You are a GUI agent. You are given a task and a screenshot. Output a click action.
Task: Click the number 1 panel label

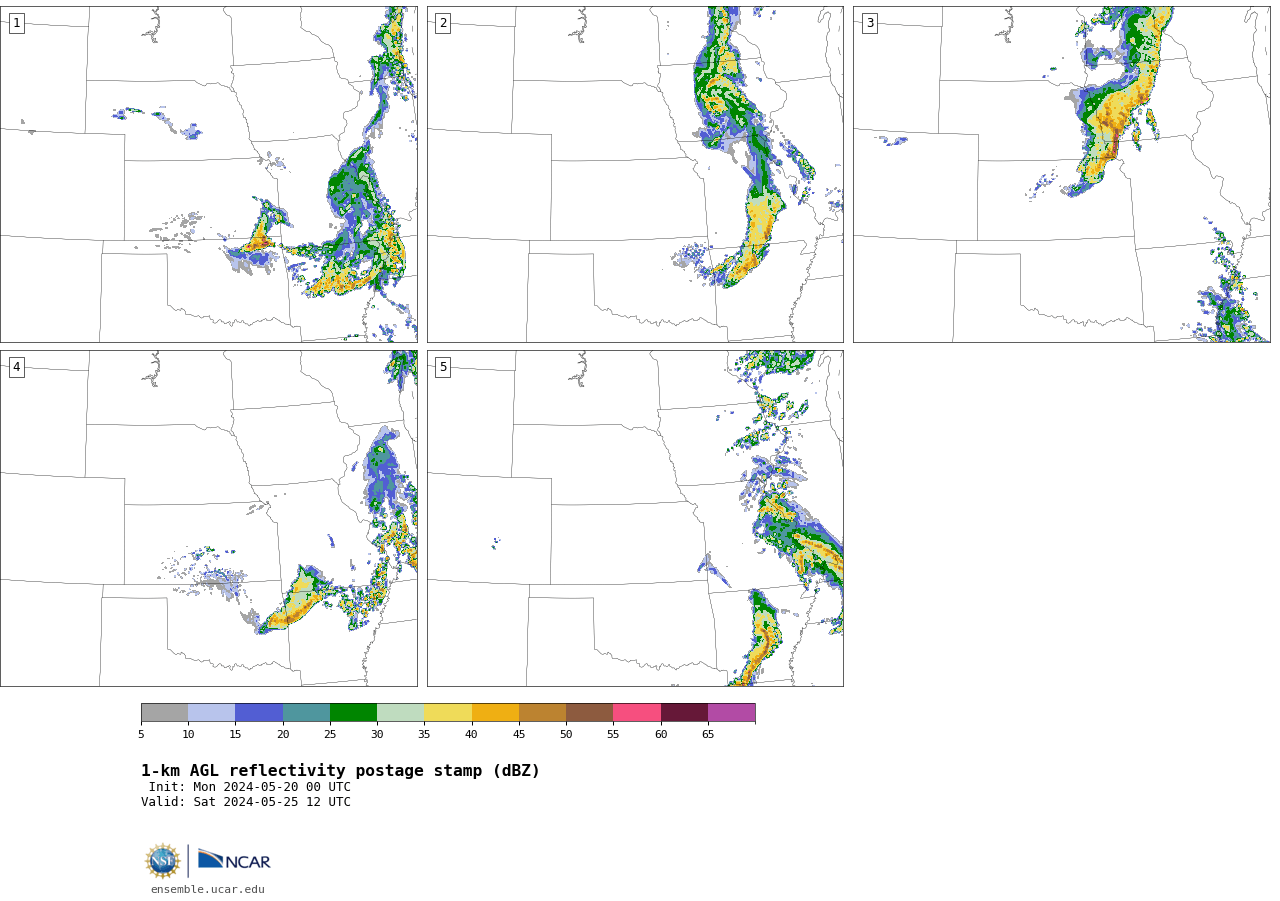coord(16,23)
